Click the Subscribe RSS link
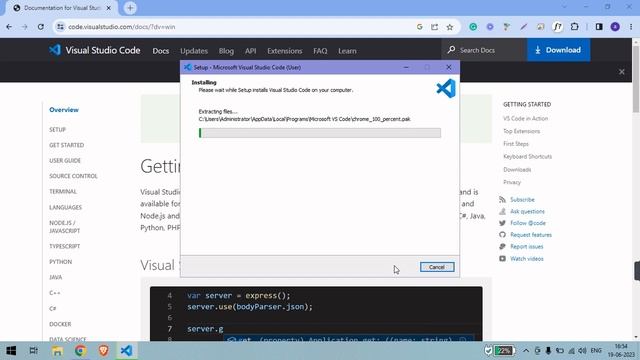The width and height of the screenshot is (640, 360). click(x=522, y=200)
